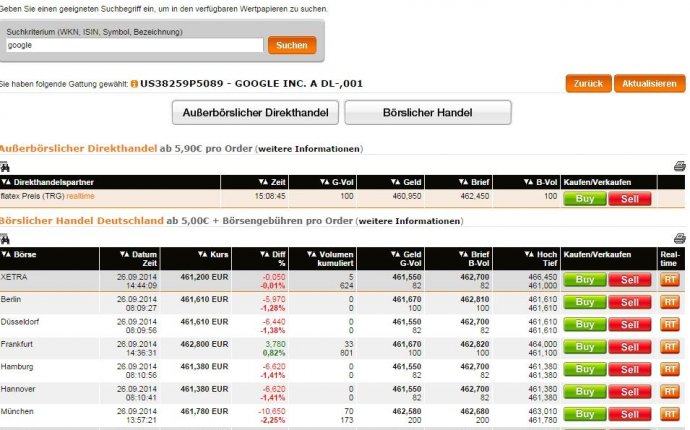Sort by Direkthandelspartner column header
690x430 pixels.
pyautogui.click(x=48, y=182)
